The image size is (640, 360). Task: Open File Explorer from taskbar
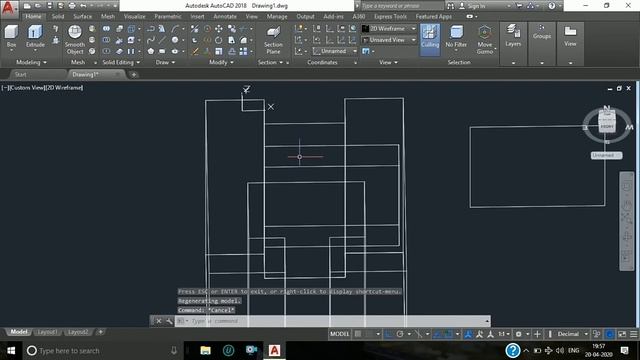(205, 350)
